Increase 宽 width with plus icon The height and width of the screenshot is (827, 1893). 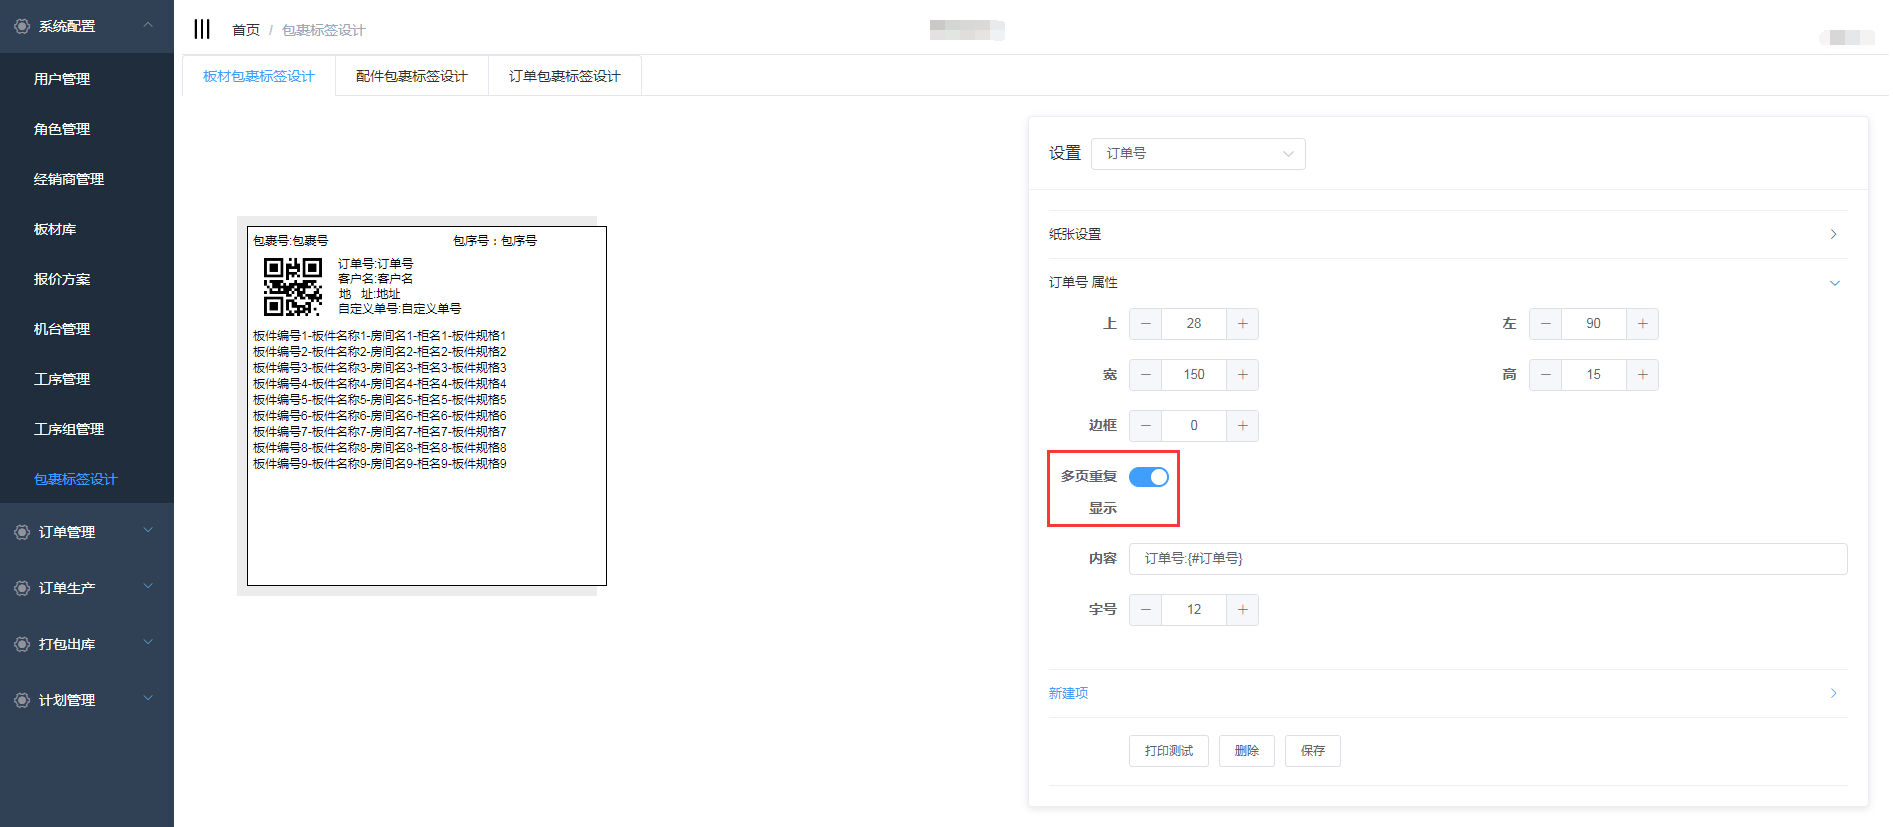(1242, 375)
